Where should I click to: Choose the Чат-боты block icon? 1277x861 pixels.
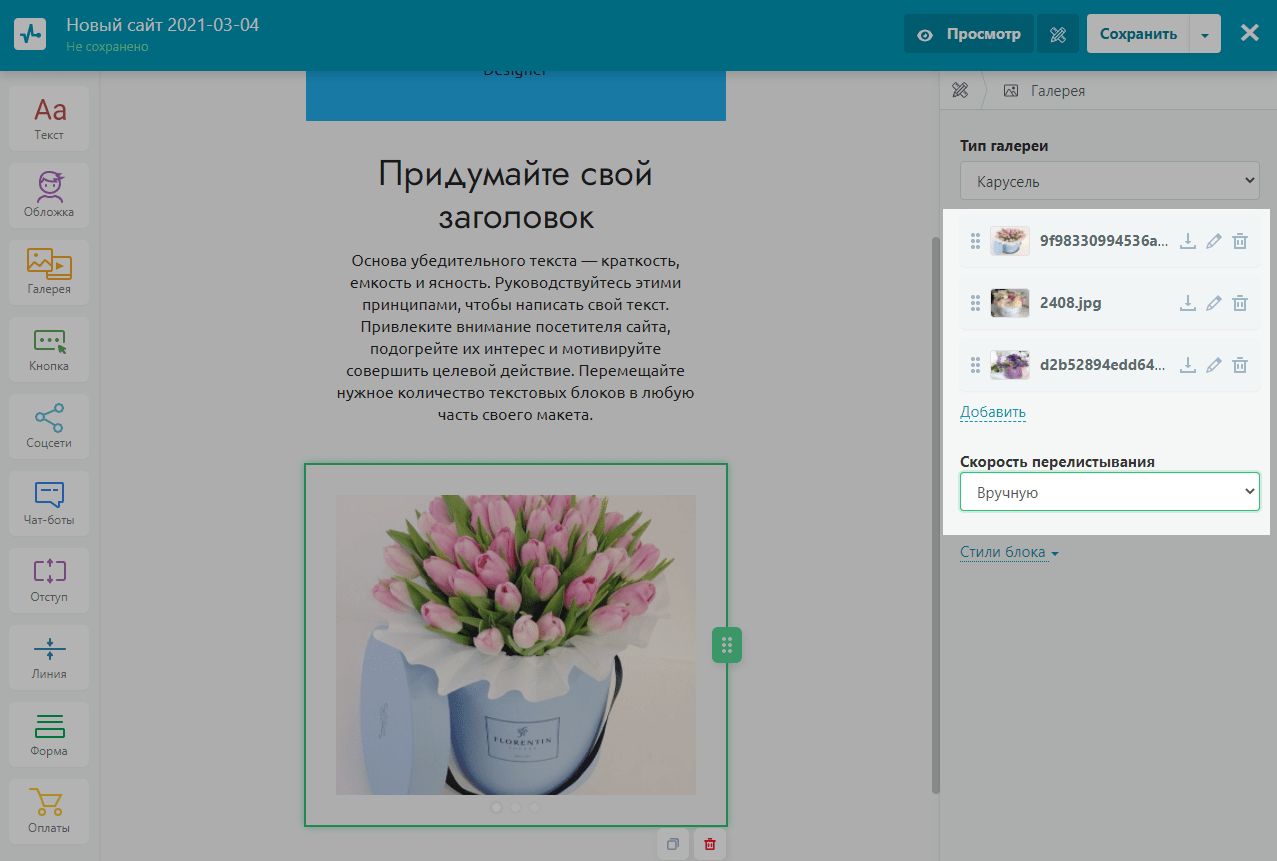point(49,503)
